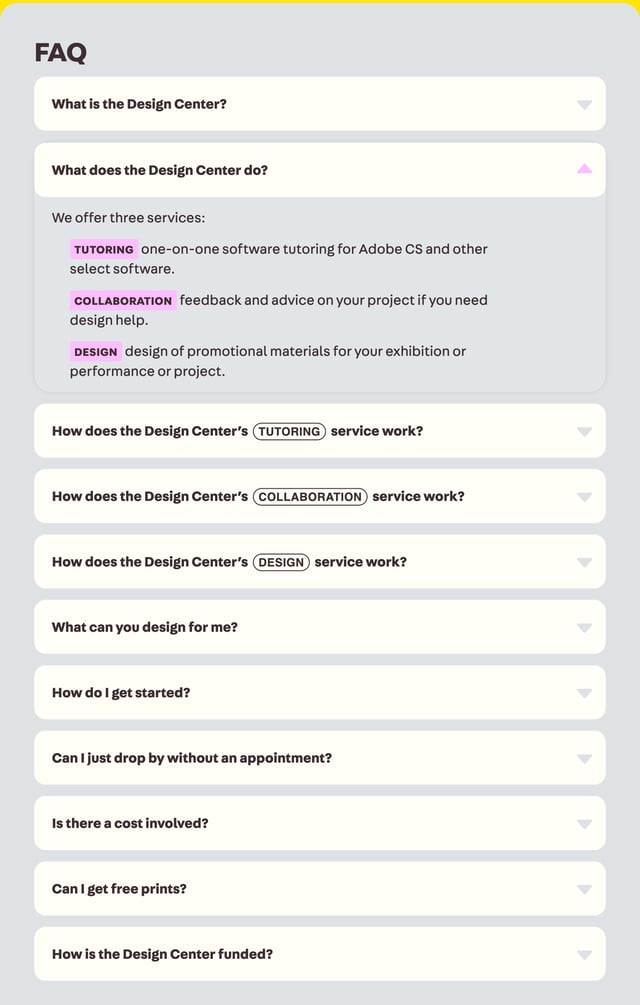Click the chevron on the TUTORING service question
This screenshot has height=1005, width=640.
[583, 431]
